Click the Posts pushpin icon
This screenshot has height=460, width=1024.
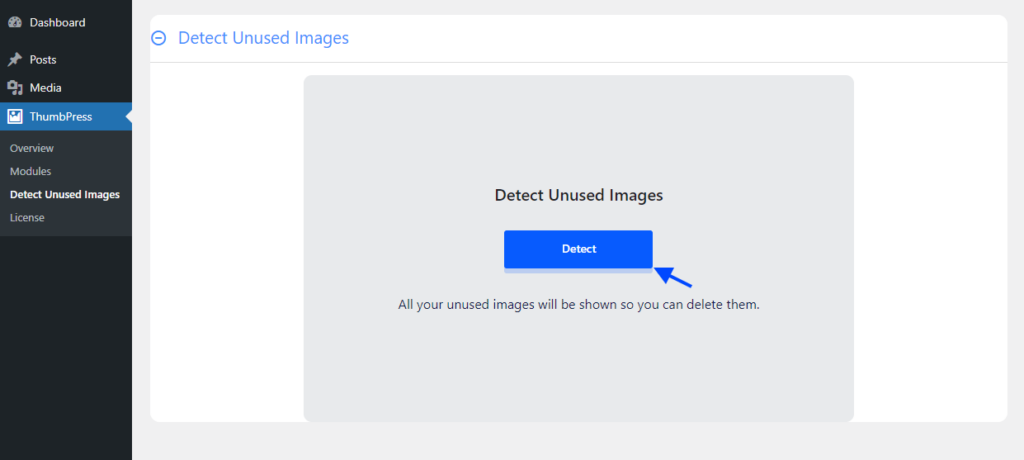click(14, 59)
